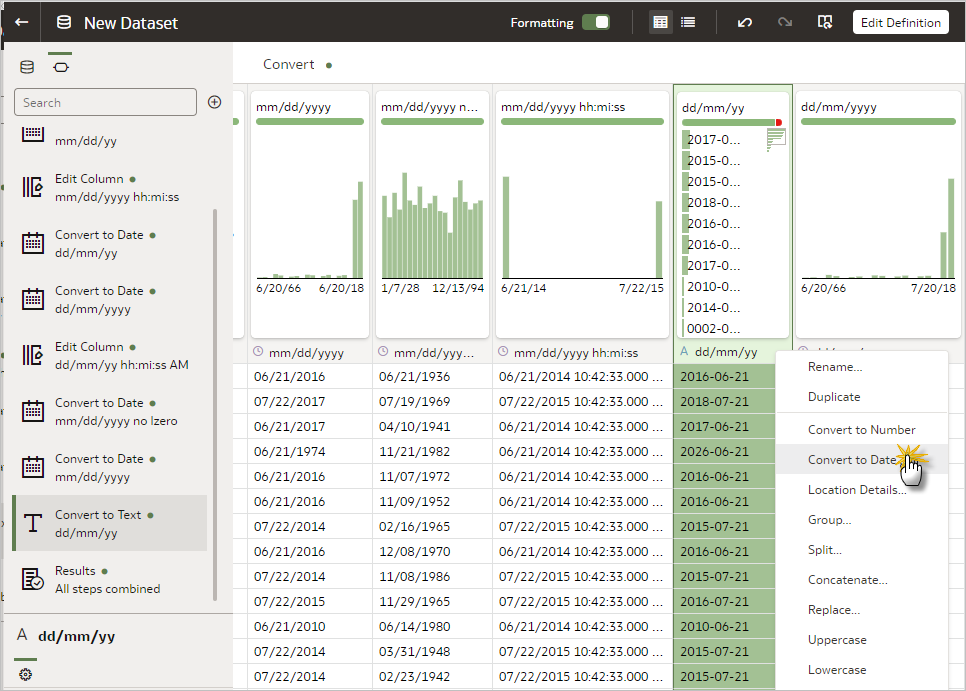Toggle the Formatting switch
Screen dimensions: 966x691
596,22
